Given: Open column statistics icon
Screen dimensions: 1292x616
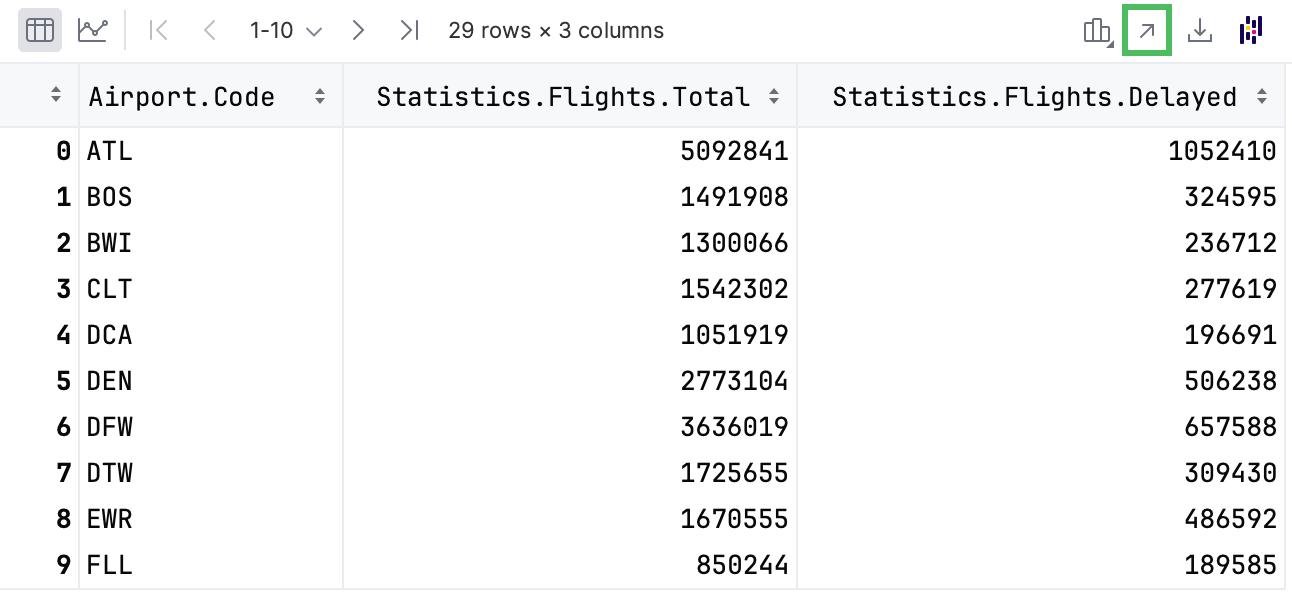Looking at the screenshot, I should [1098, 31].
